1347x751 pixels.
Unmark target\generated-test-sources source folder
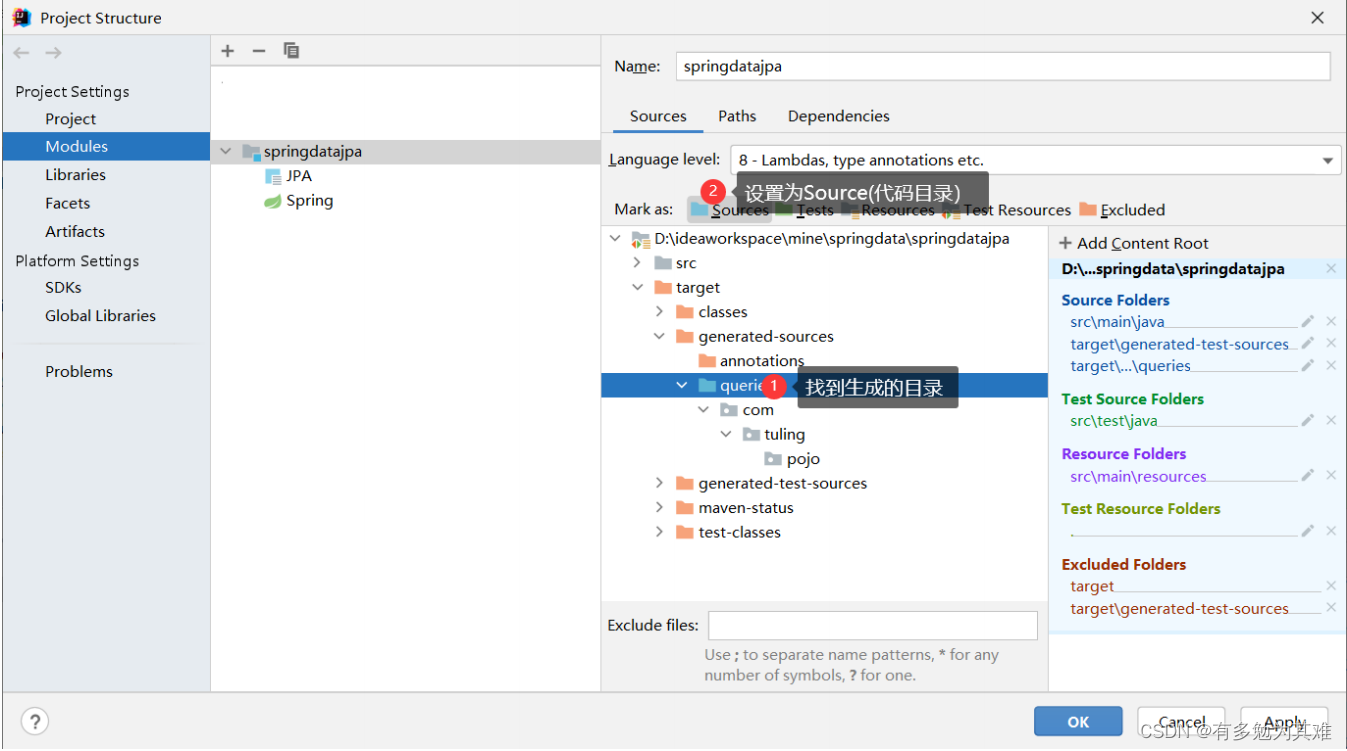(1331, 344)
